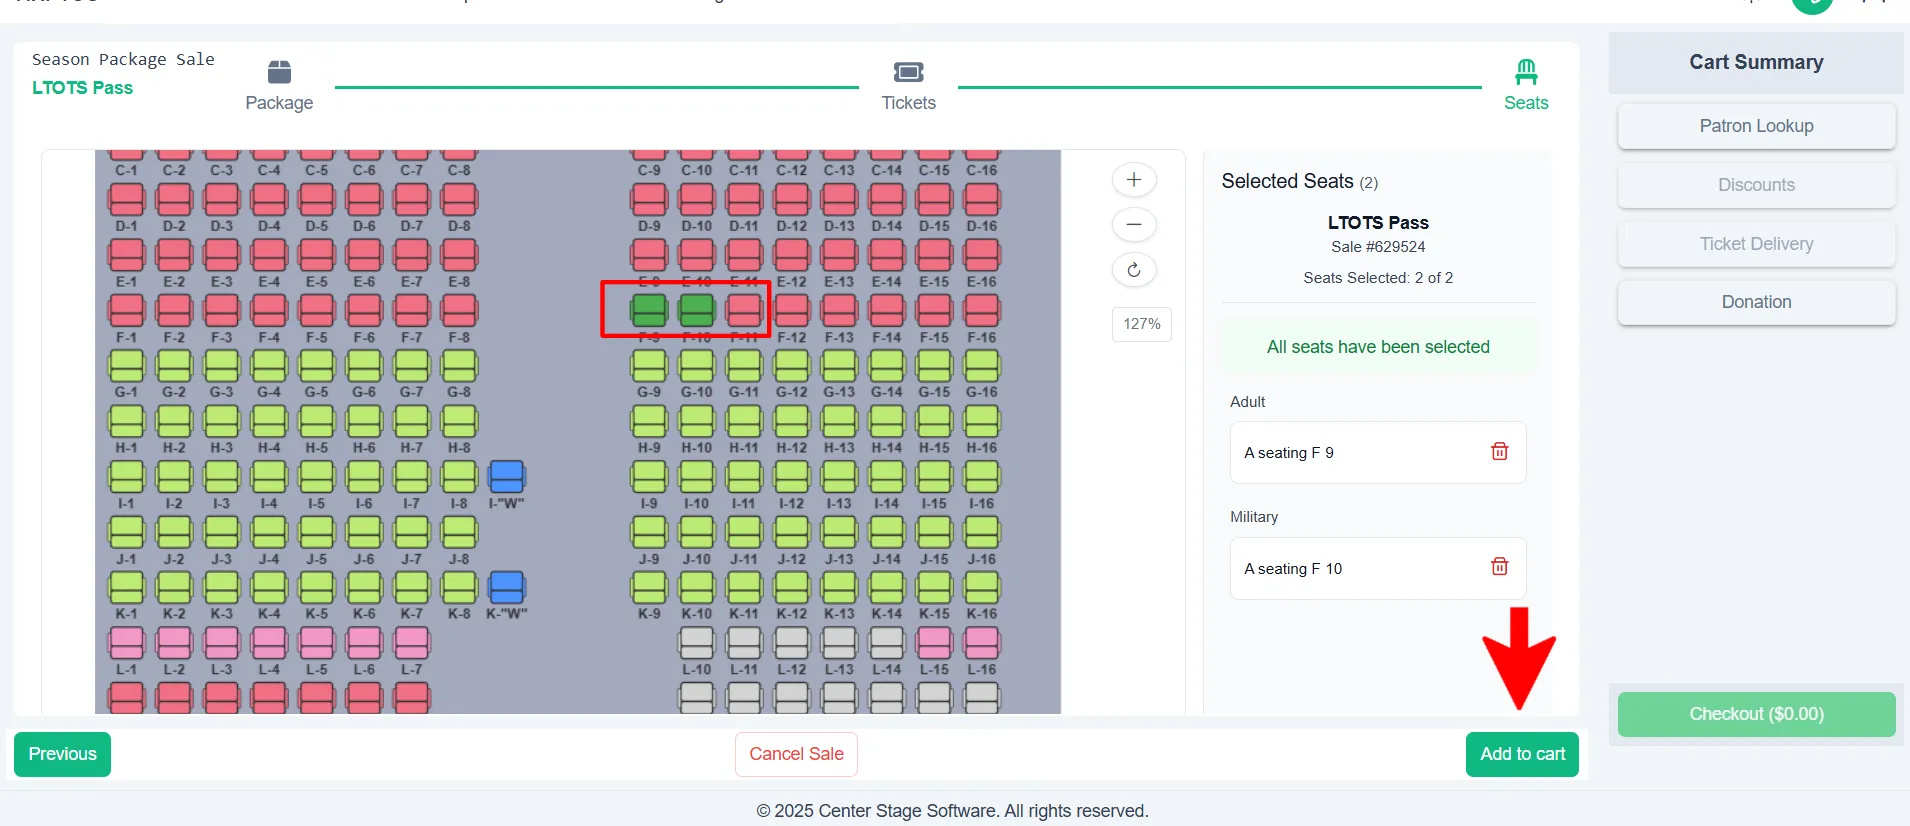
Task: Reset seat map view with rotate icon
Action: coord(1134,270)
